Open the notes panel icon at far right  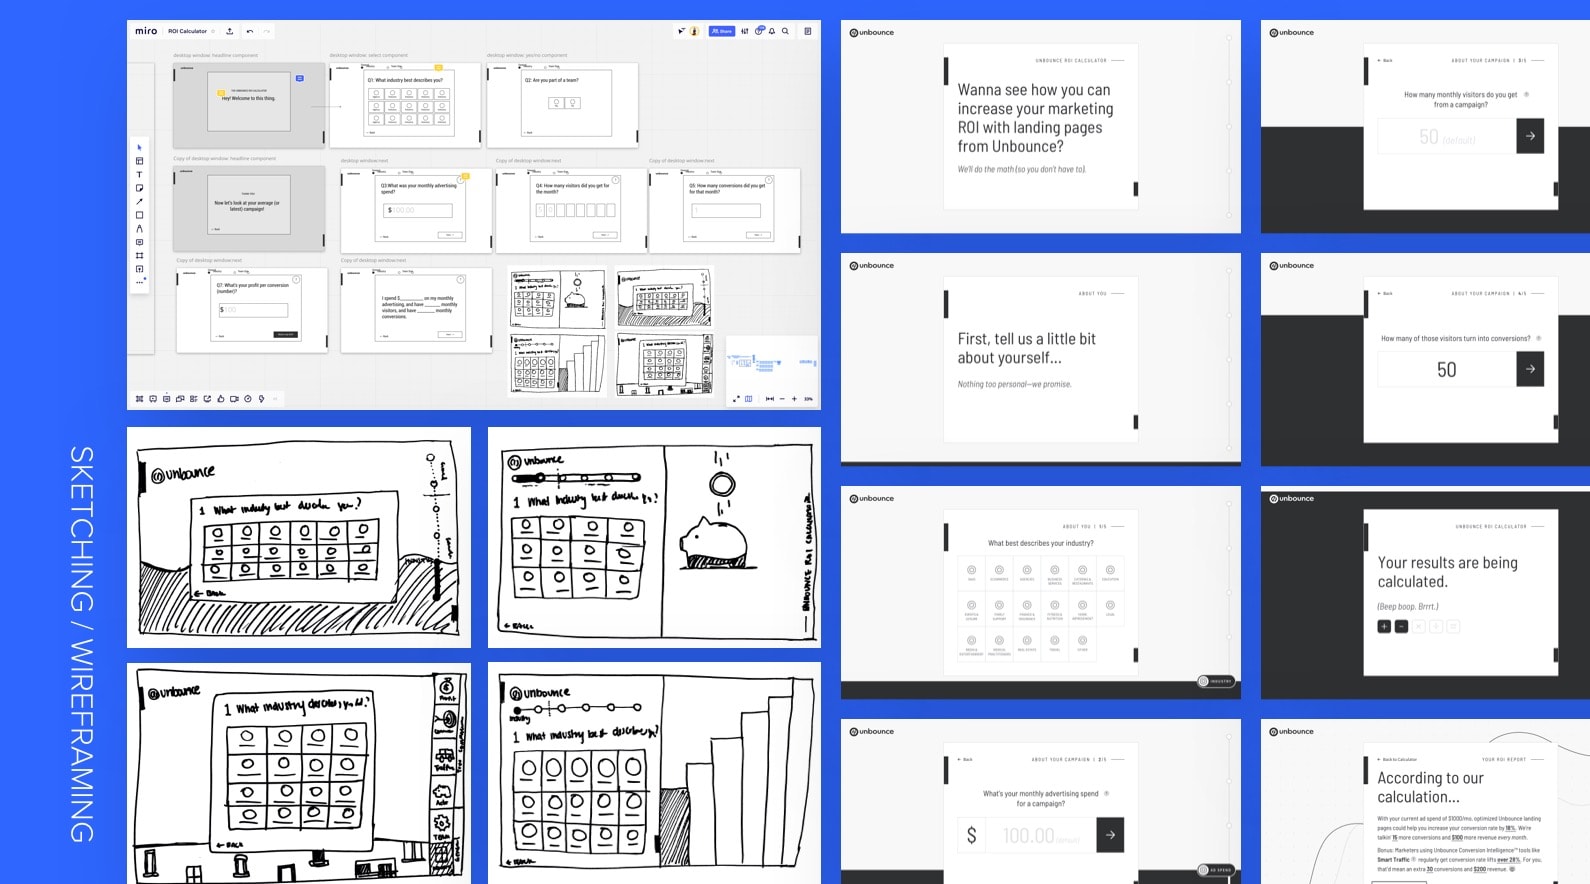pos(808,31)
